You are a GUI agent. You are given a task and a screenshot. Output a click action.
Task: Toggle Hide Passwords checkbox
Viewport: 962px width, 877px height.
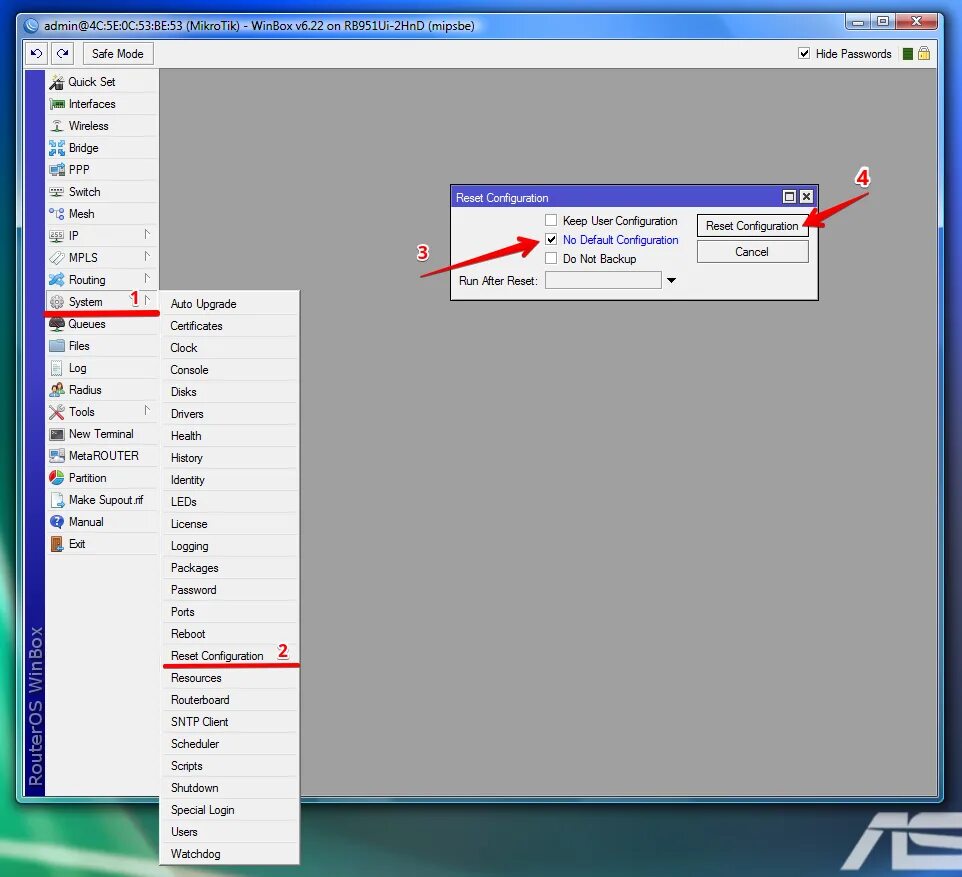(804, 53)
